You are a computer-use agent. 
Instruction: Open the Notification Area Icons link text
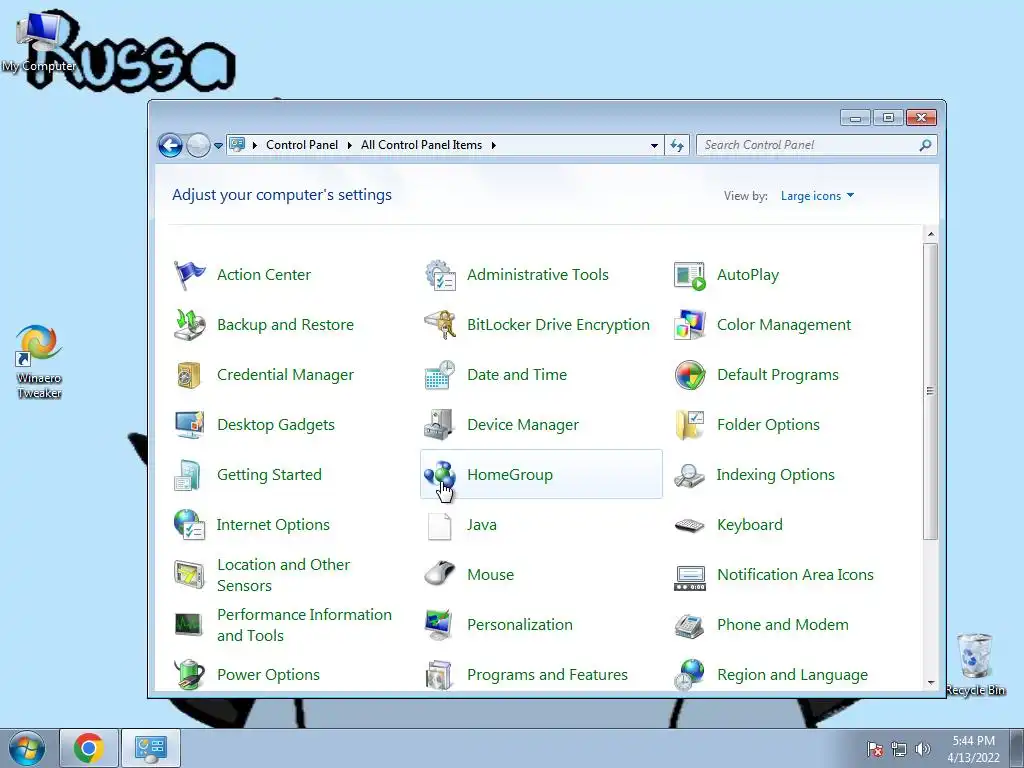795,575
